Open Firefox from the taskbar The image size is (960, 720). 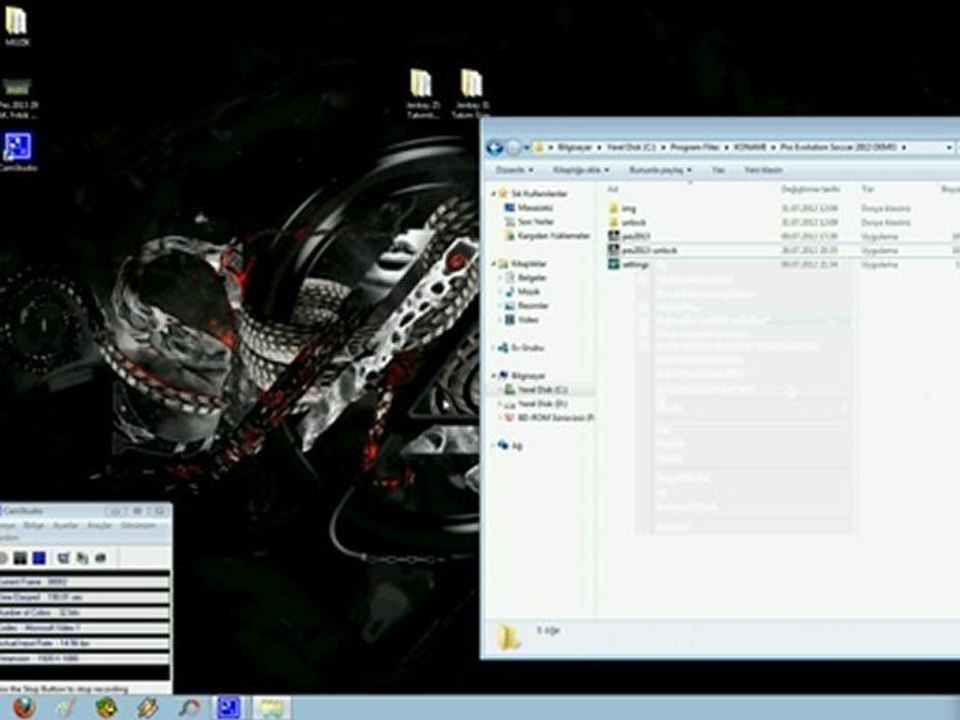pyautogui.click(x=24, y=708)
